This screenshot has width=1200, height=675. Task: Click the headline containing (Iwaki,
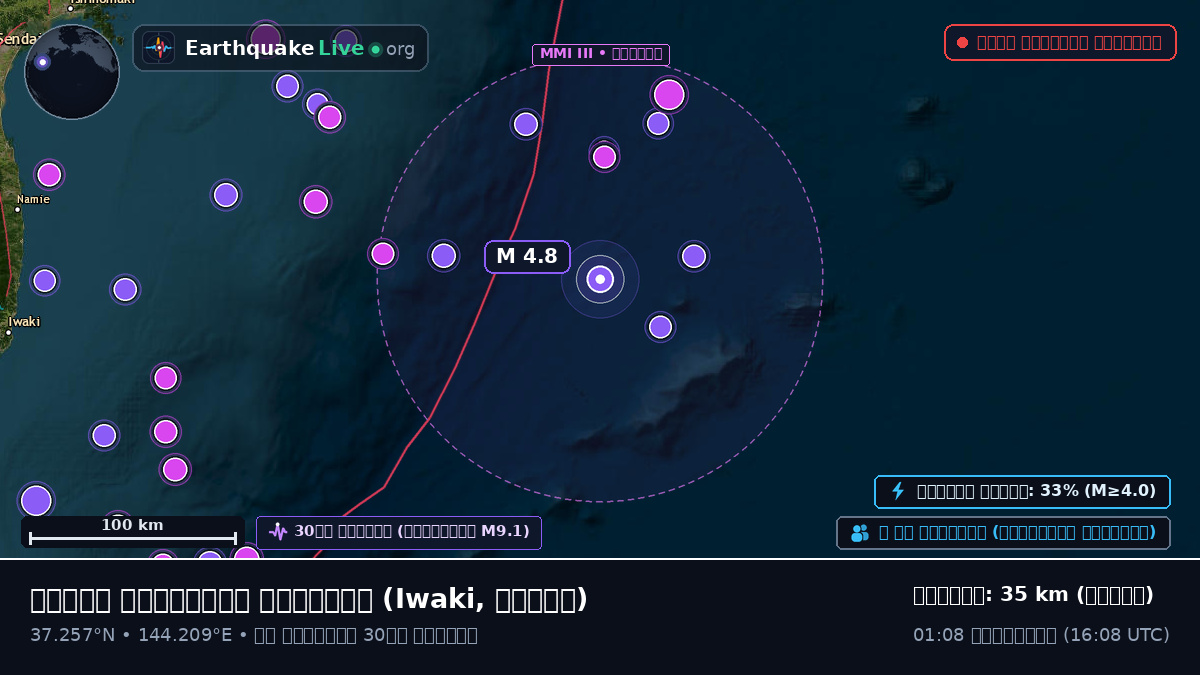click(x=309, y=600)
